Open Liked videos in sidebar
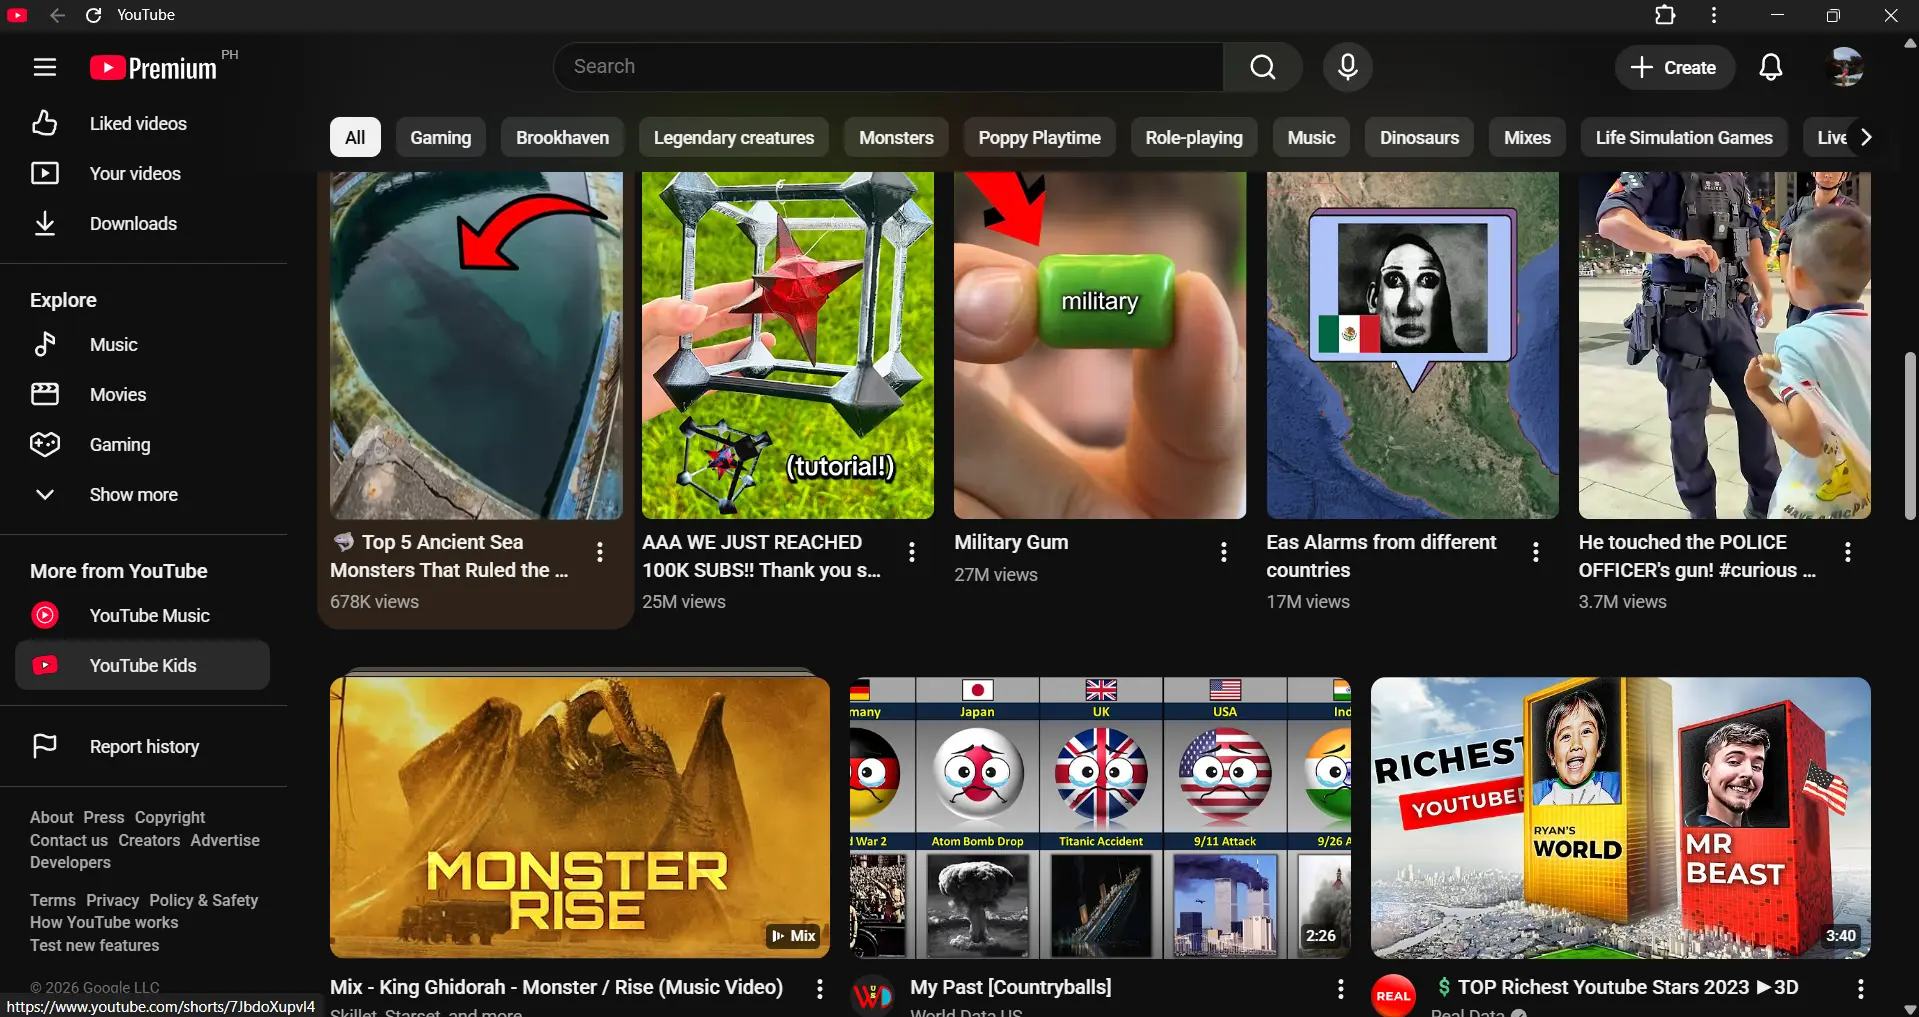The width and height of the screenshot is (1919, 1017). [x=143, y=123]
